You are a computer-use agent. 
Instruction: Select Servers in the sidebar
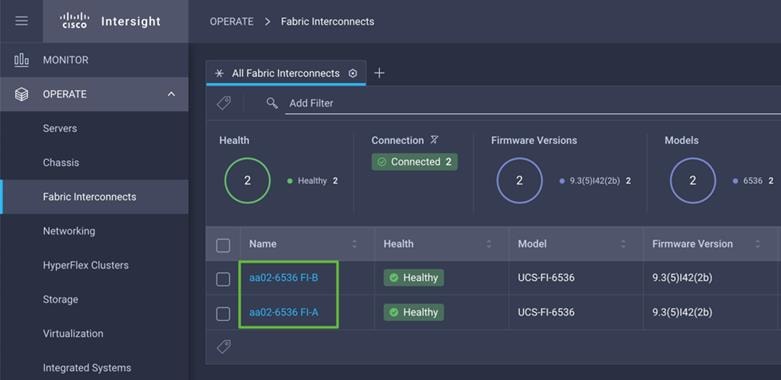tap(60, 128)
